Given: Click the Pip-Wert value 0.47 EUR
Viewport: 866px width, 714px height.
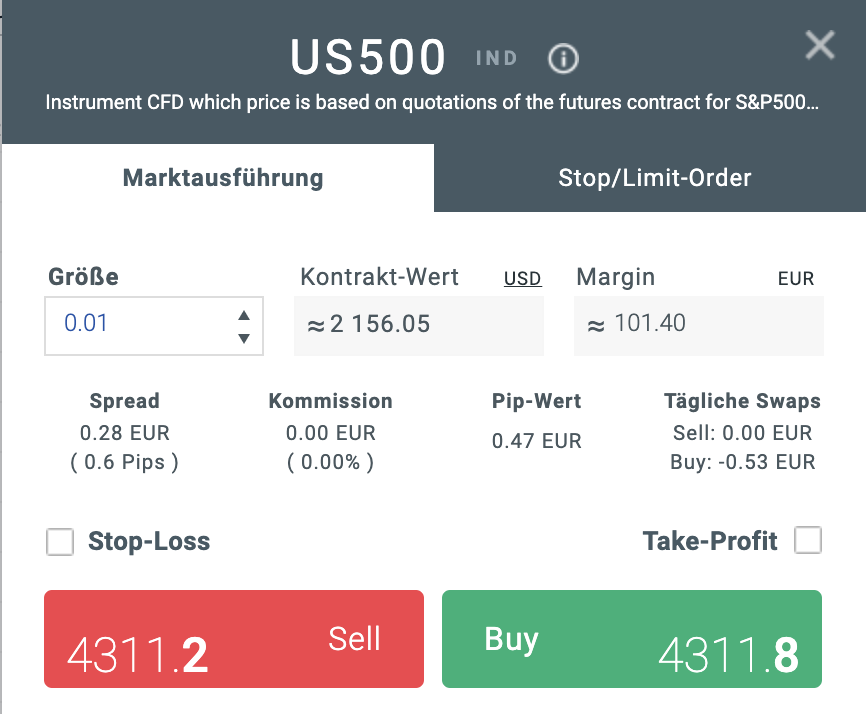Looking at the screenshot, I should [537, 440].
